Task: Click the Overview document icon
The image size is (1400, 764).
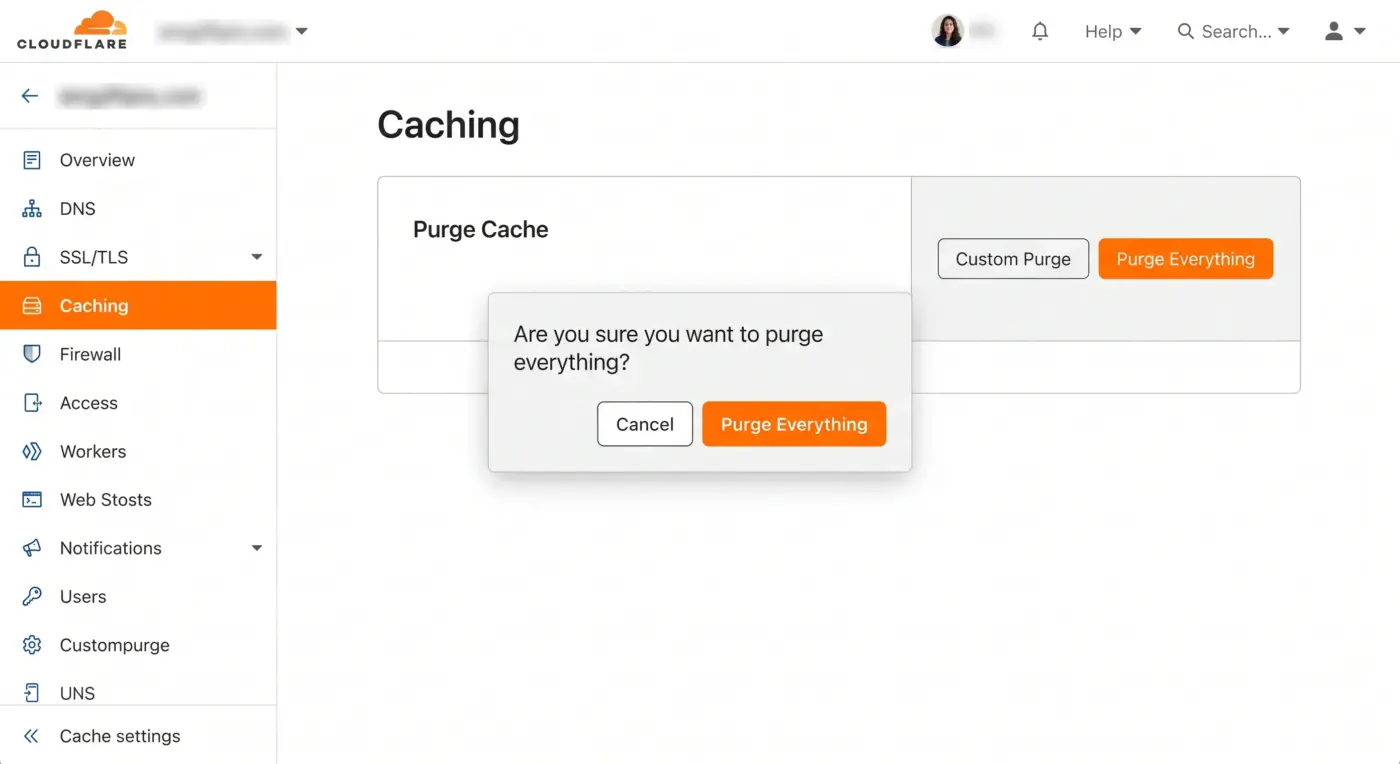Action: click(x=32, y=160)
